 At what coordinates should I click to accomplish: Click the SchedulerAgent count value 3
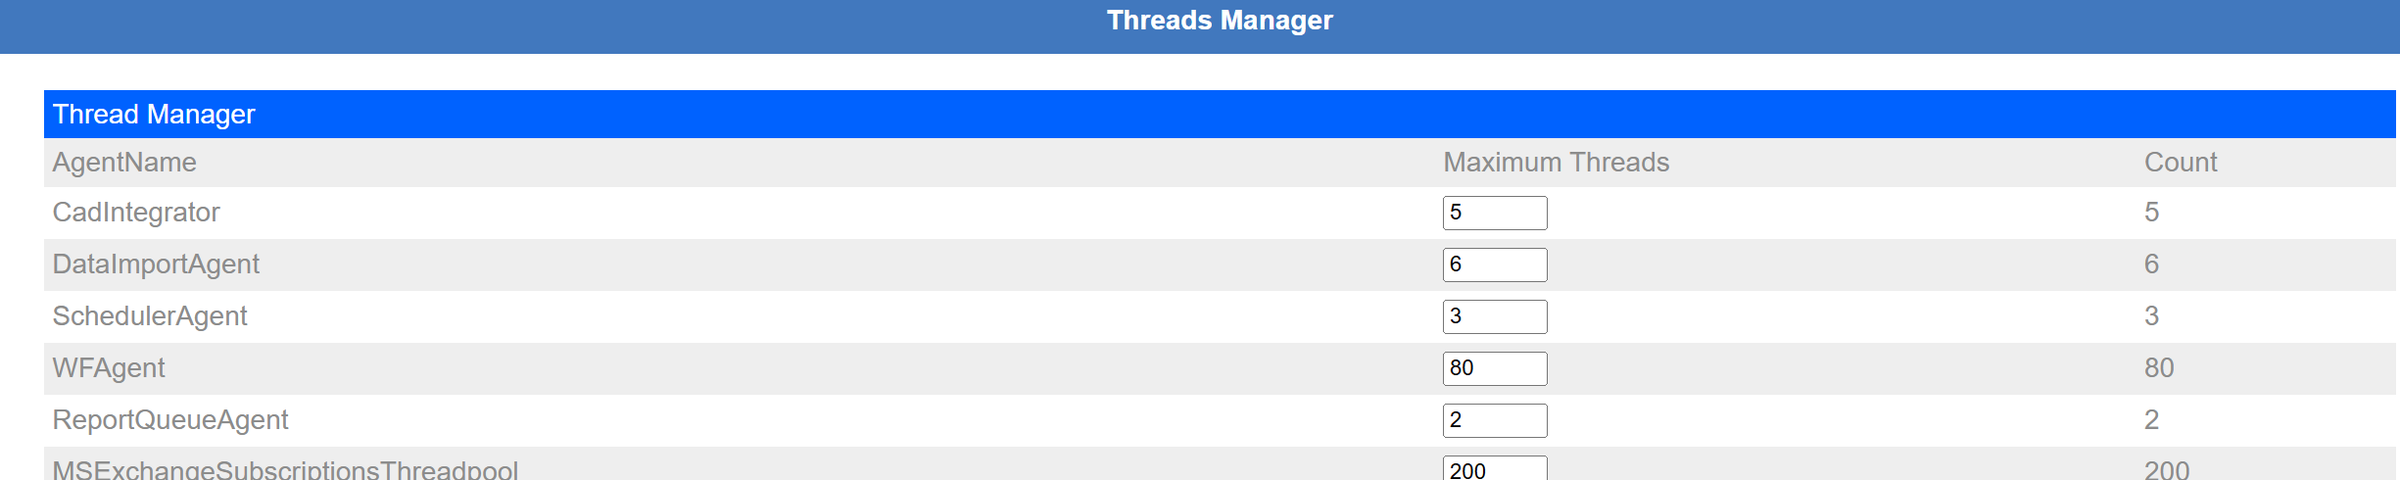click(2152, 316)
